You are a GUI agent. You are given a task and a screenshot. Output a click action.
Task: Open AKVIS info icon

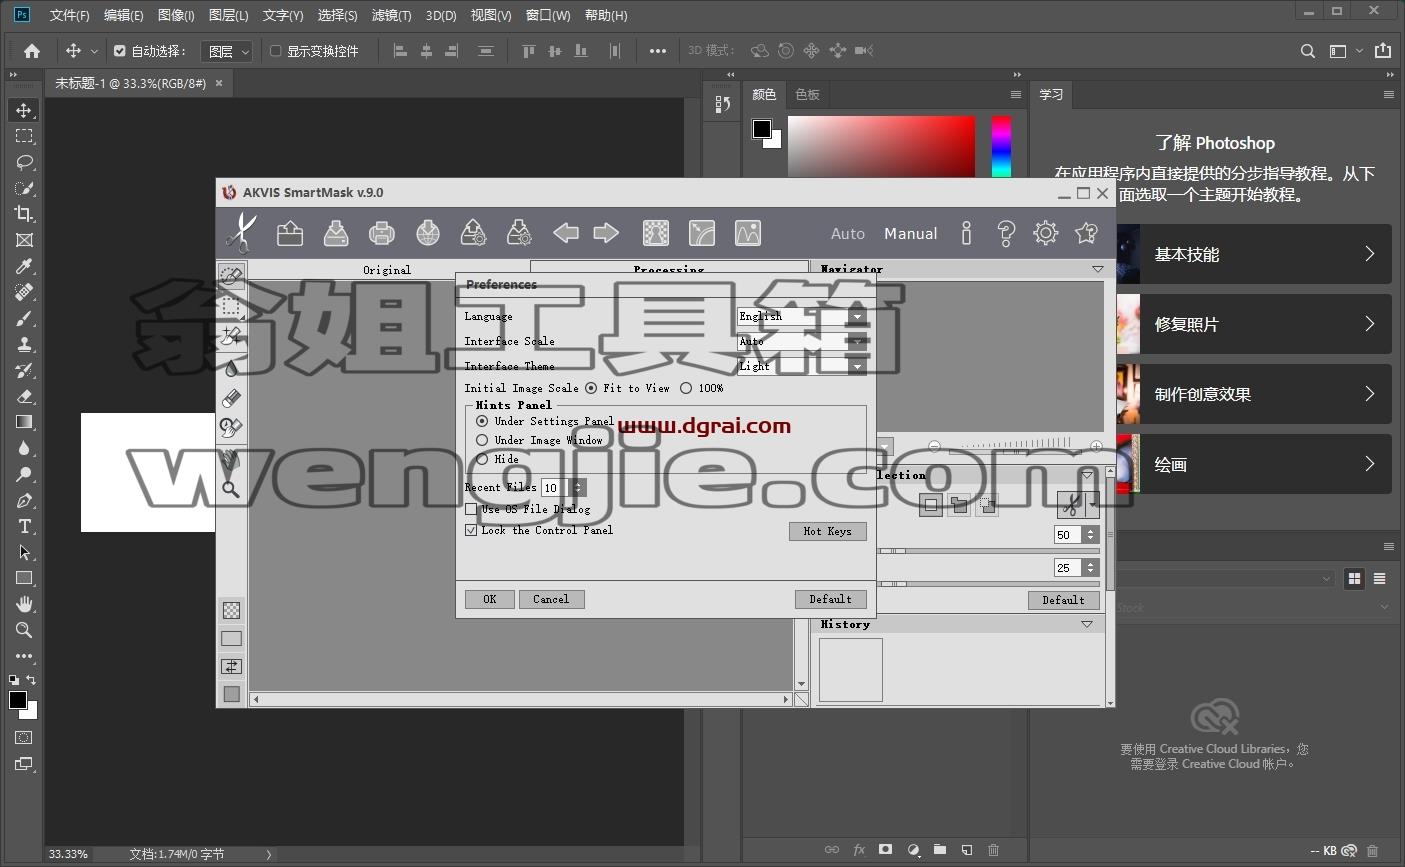966,233
